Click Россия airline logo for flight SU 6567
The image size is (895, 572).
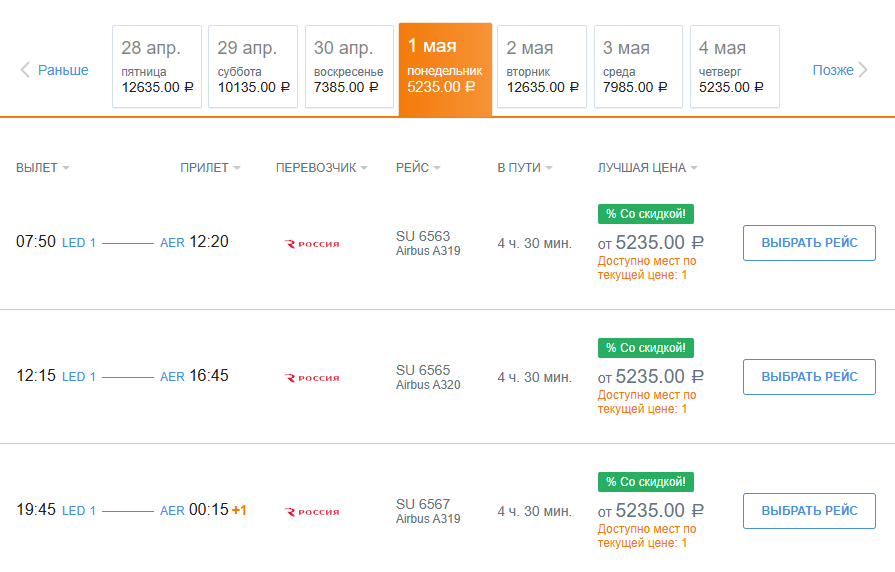click(312, 512)
